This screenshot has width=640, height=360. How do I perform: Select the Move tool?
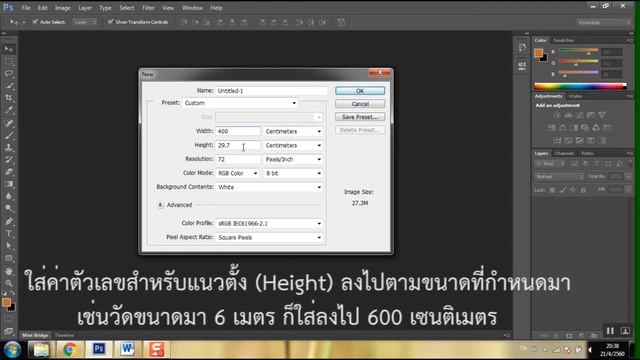[x=9, y=49]
